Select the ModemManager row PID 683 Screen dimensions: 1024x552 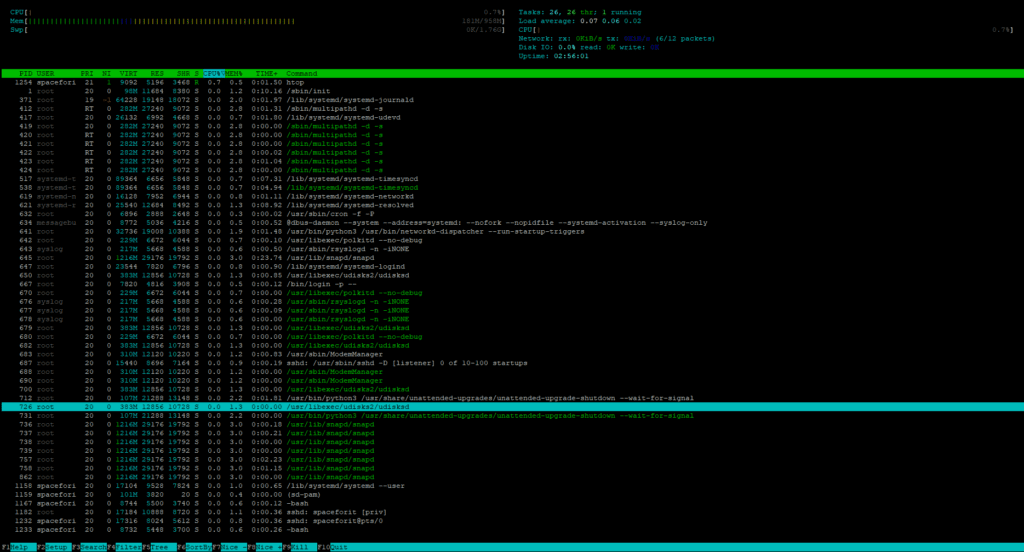pyautogui.click(x=512, y=354)
